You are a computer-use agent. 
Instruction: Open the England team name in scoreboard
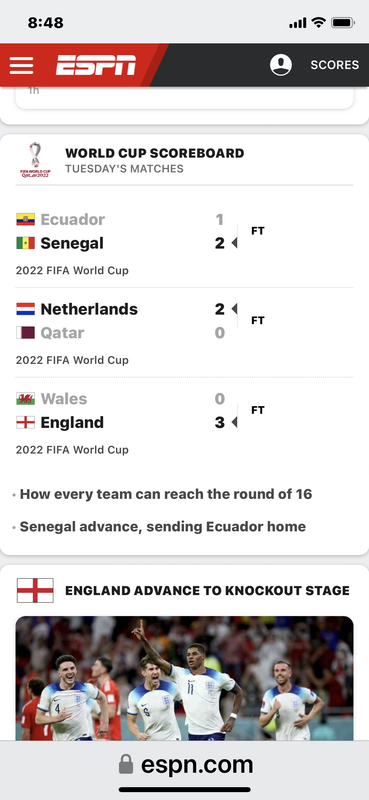(72, 422)
